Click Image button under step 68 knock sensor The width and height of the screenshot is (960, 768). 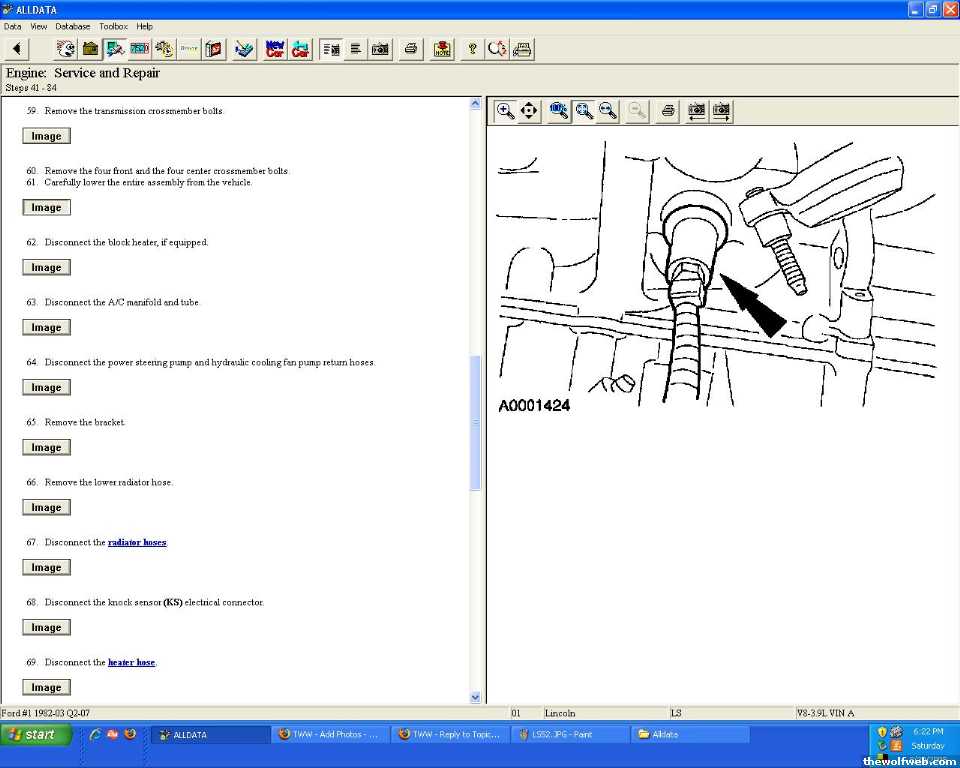click(x=46, y=628)
